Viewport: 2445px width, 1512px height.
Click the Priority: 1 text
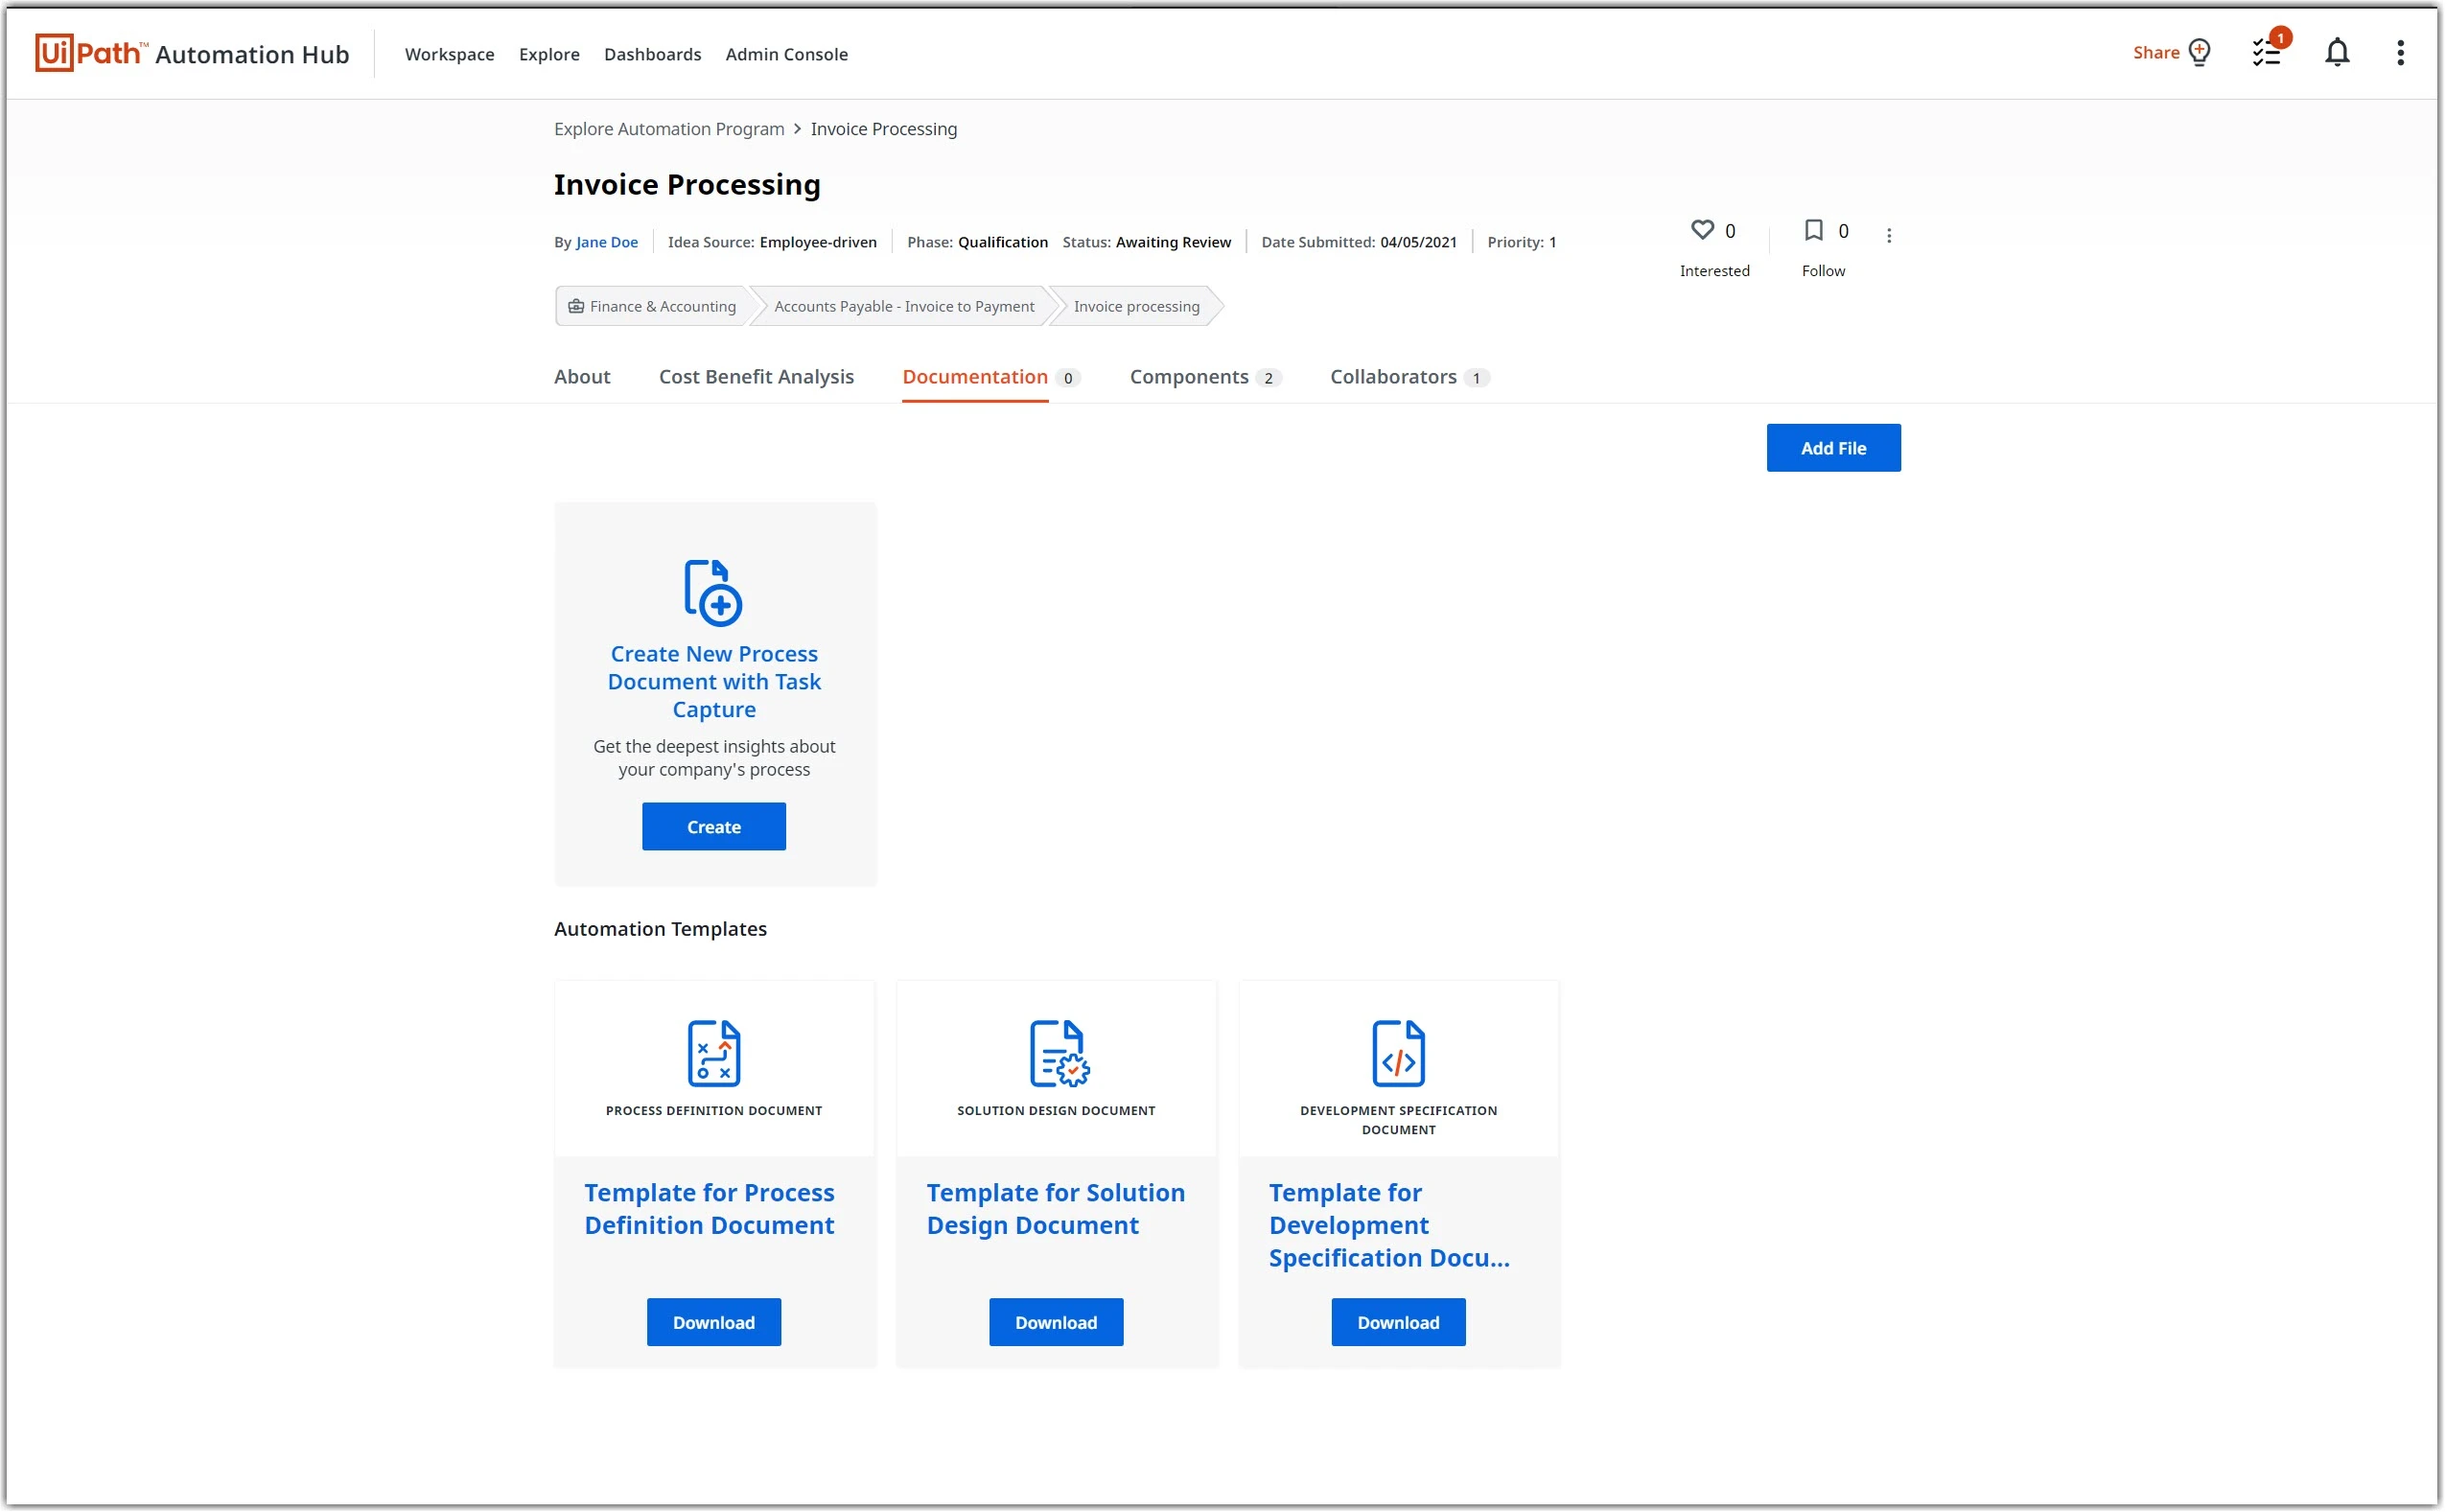tap(1522, 242)
